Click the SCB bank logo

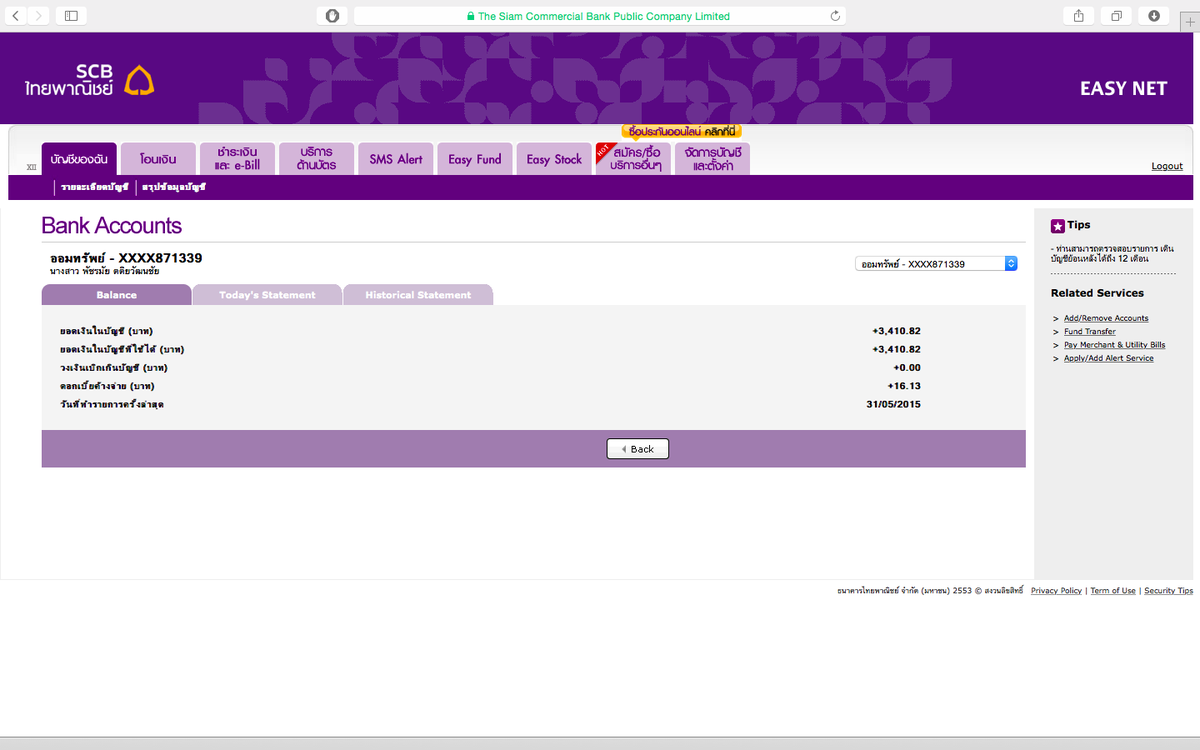[x=90, y=81]
